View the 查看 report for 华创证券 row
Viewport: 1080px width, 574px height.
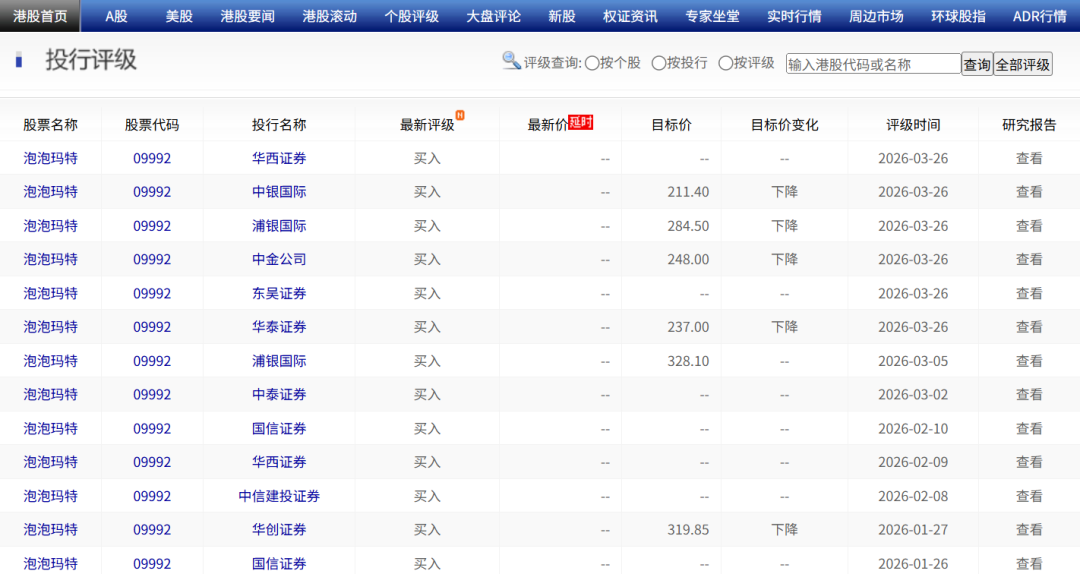pyautogui.click(x=1029, y=530)
